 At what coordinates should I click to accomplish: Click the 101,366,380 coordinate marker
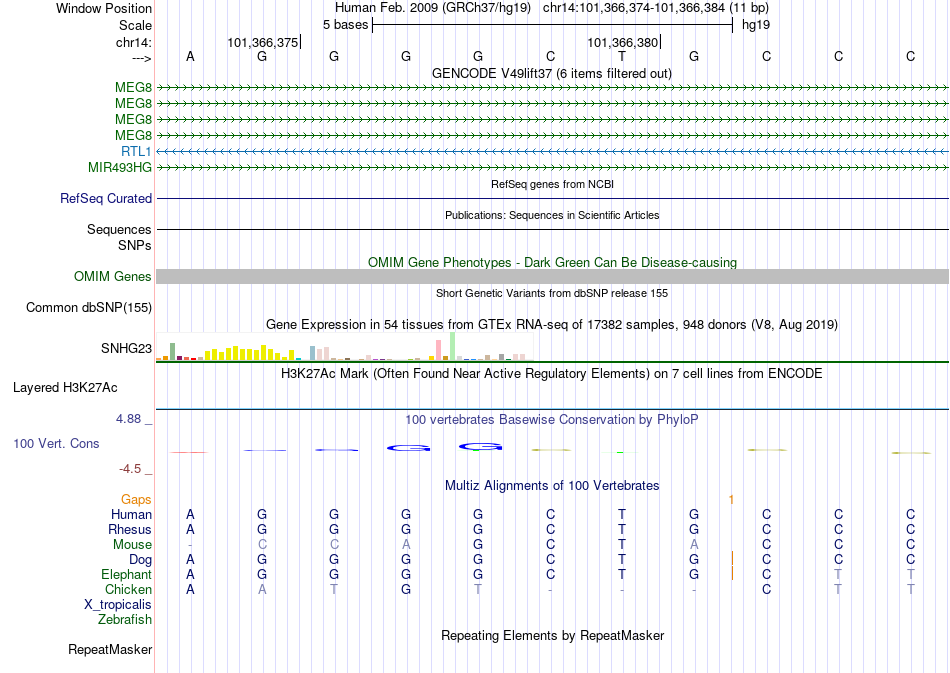[x=622, y=42]
